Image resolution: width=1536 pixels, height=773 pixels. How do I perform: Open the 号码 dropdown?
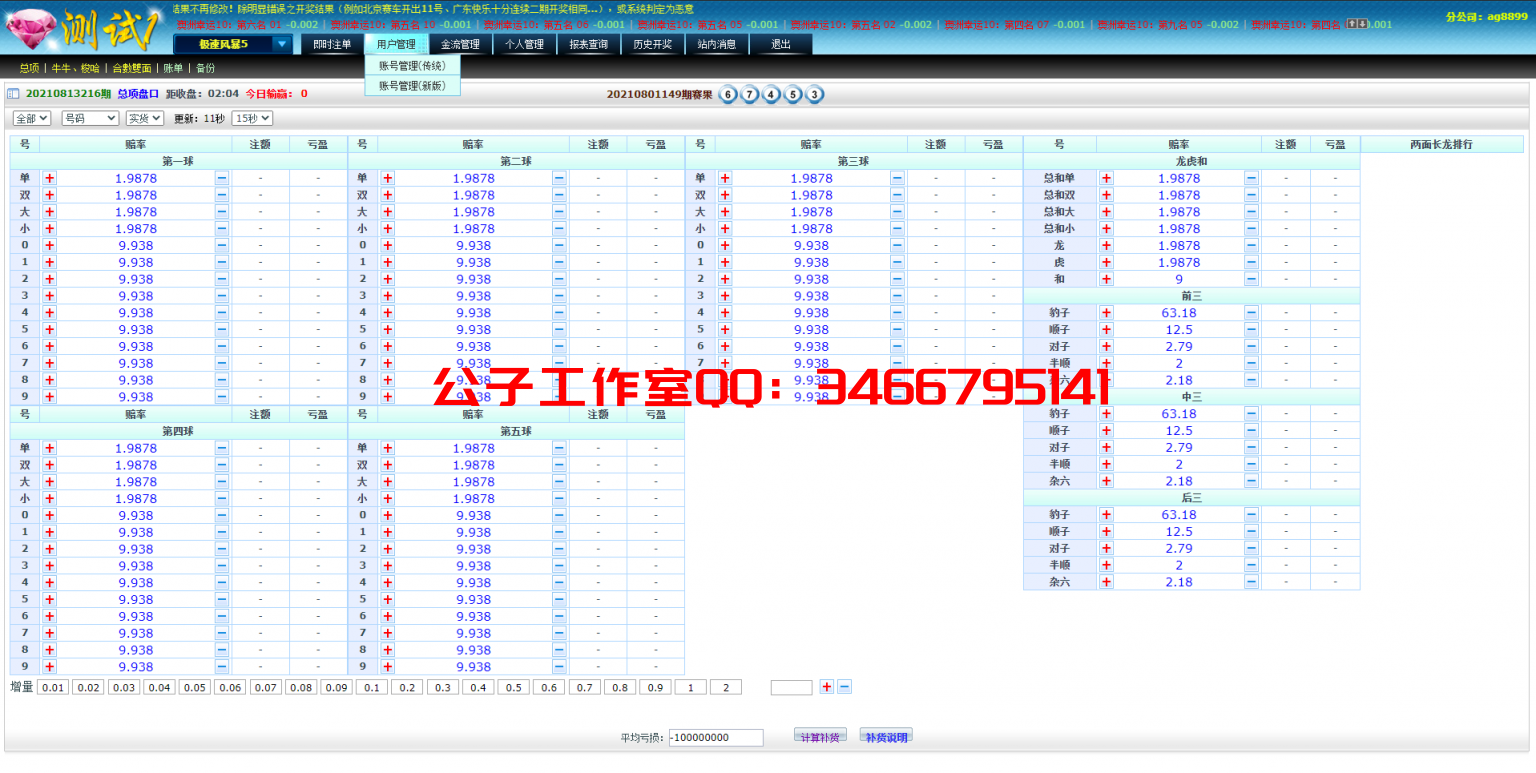click(x=90, y=118)
